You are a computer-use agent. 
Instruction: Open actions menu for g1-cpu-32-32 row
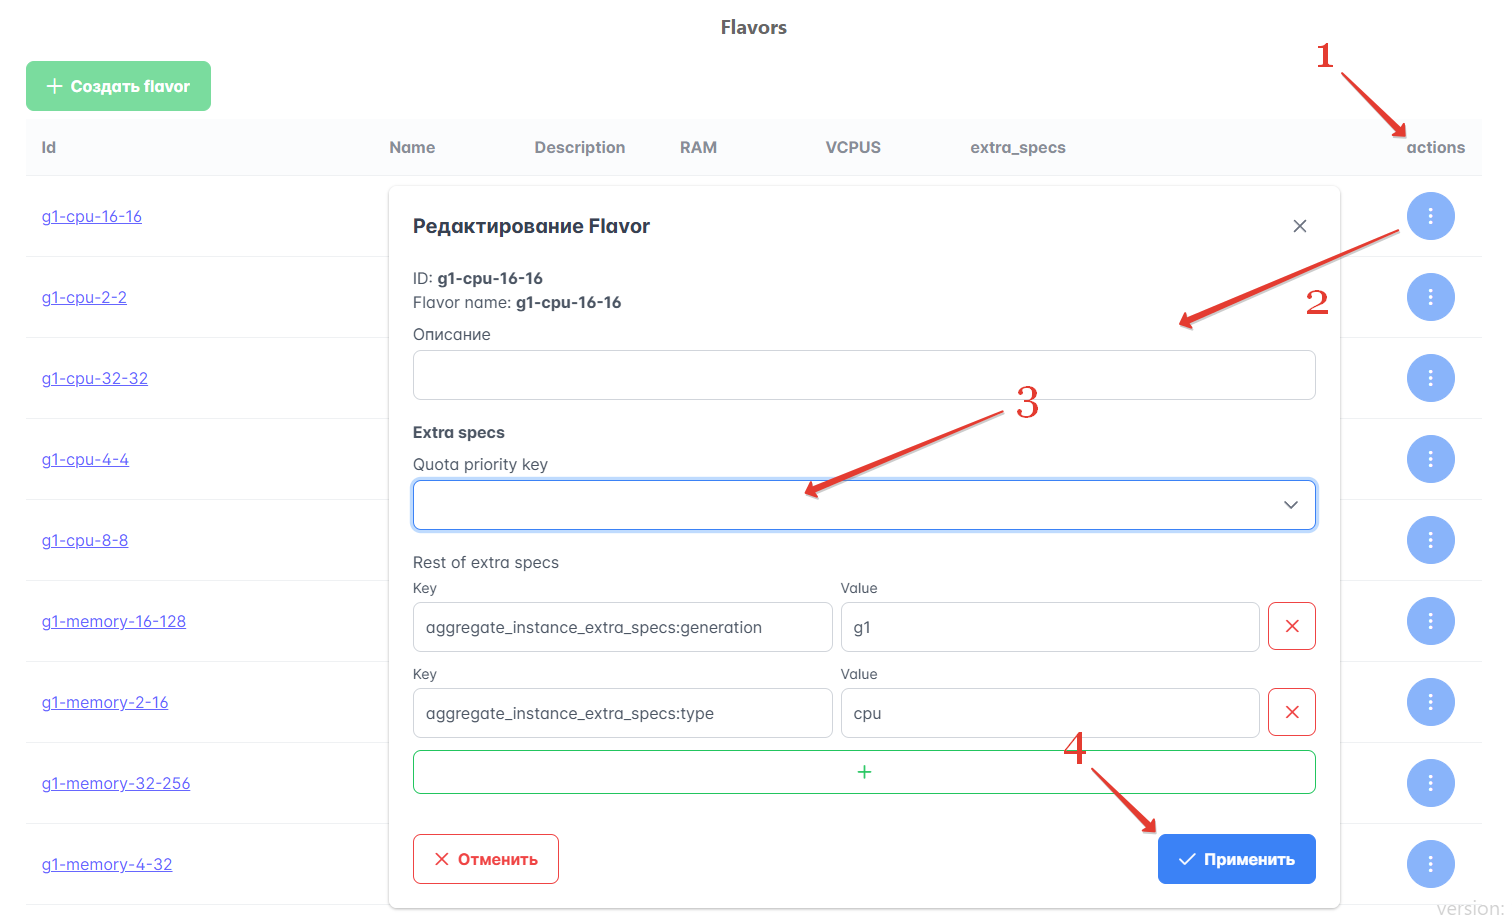(x=1430, y=378)
